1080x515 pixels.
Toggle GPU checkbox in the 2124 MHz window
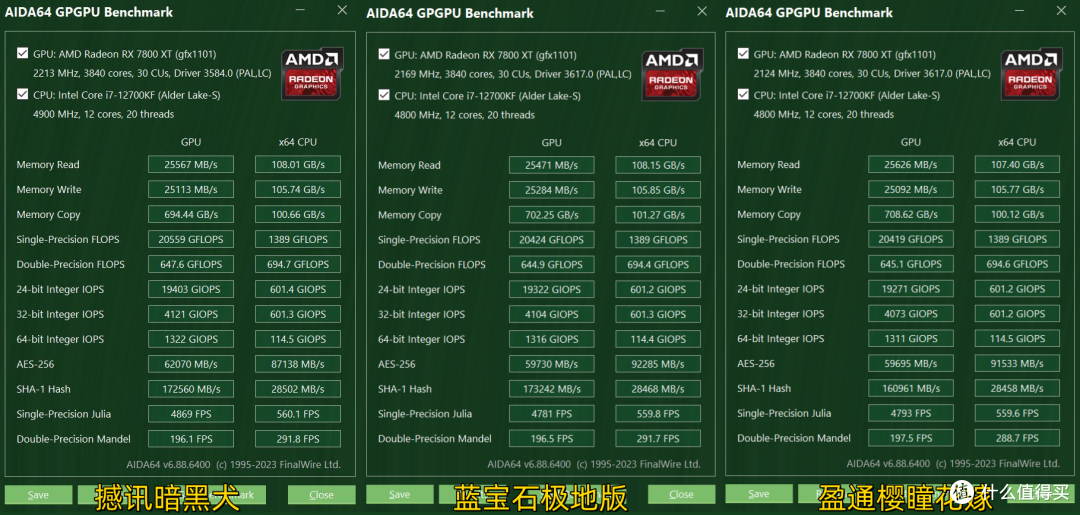click(743, 53)
